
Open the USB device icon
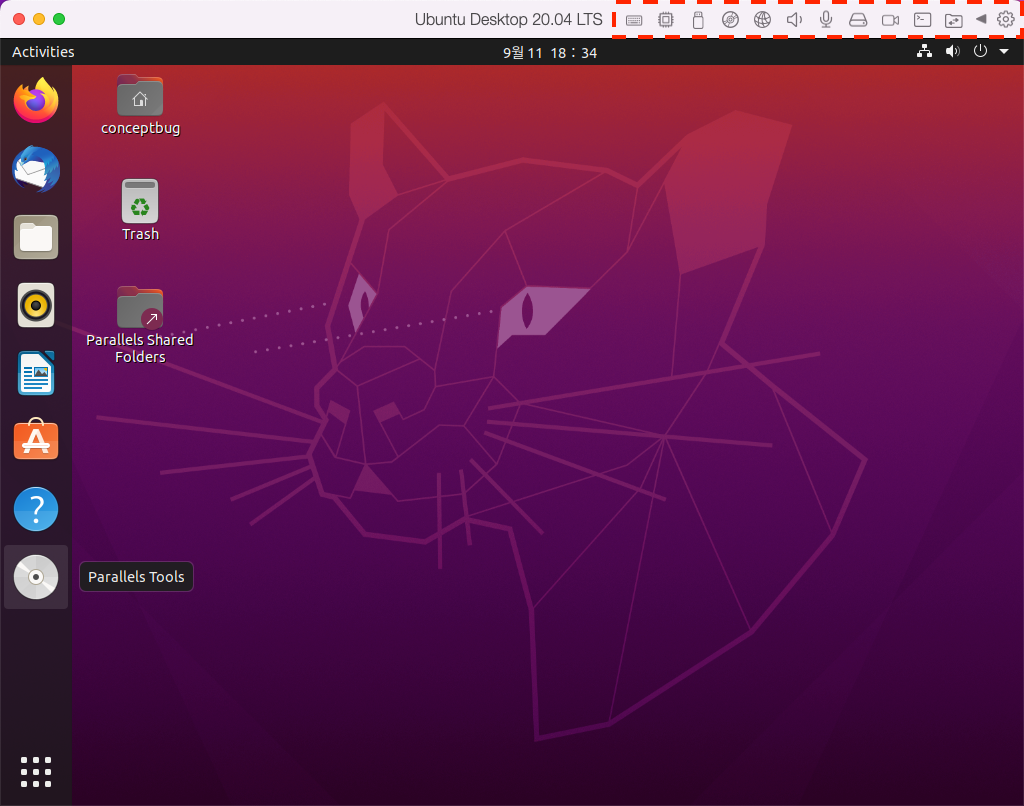coord(698,20)
